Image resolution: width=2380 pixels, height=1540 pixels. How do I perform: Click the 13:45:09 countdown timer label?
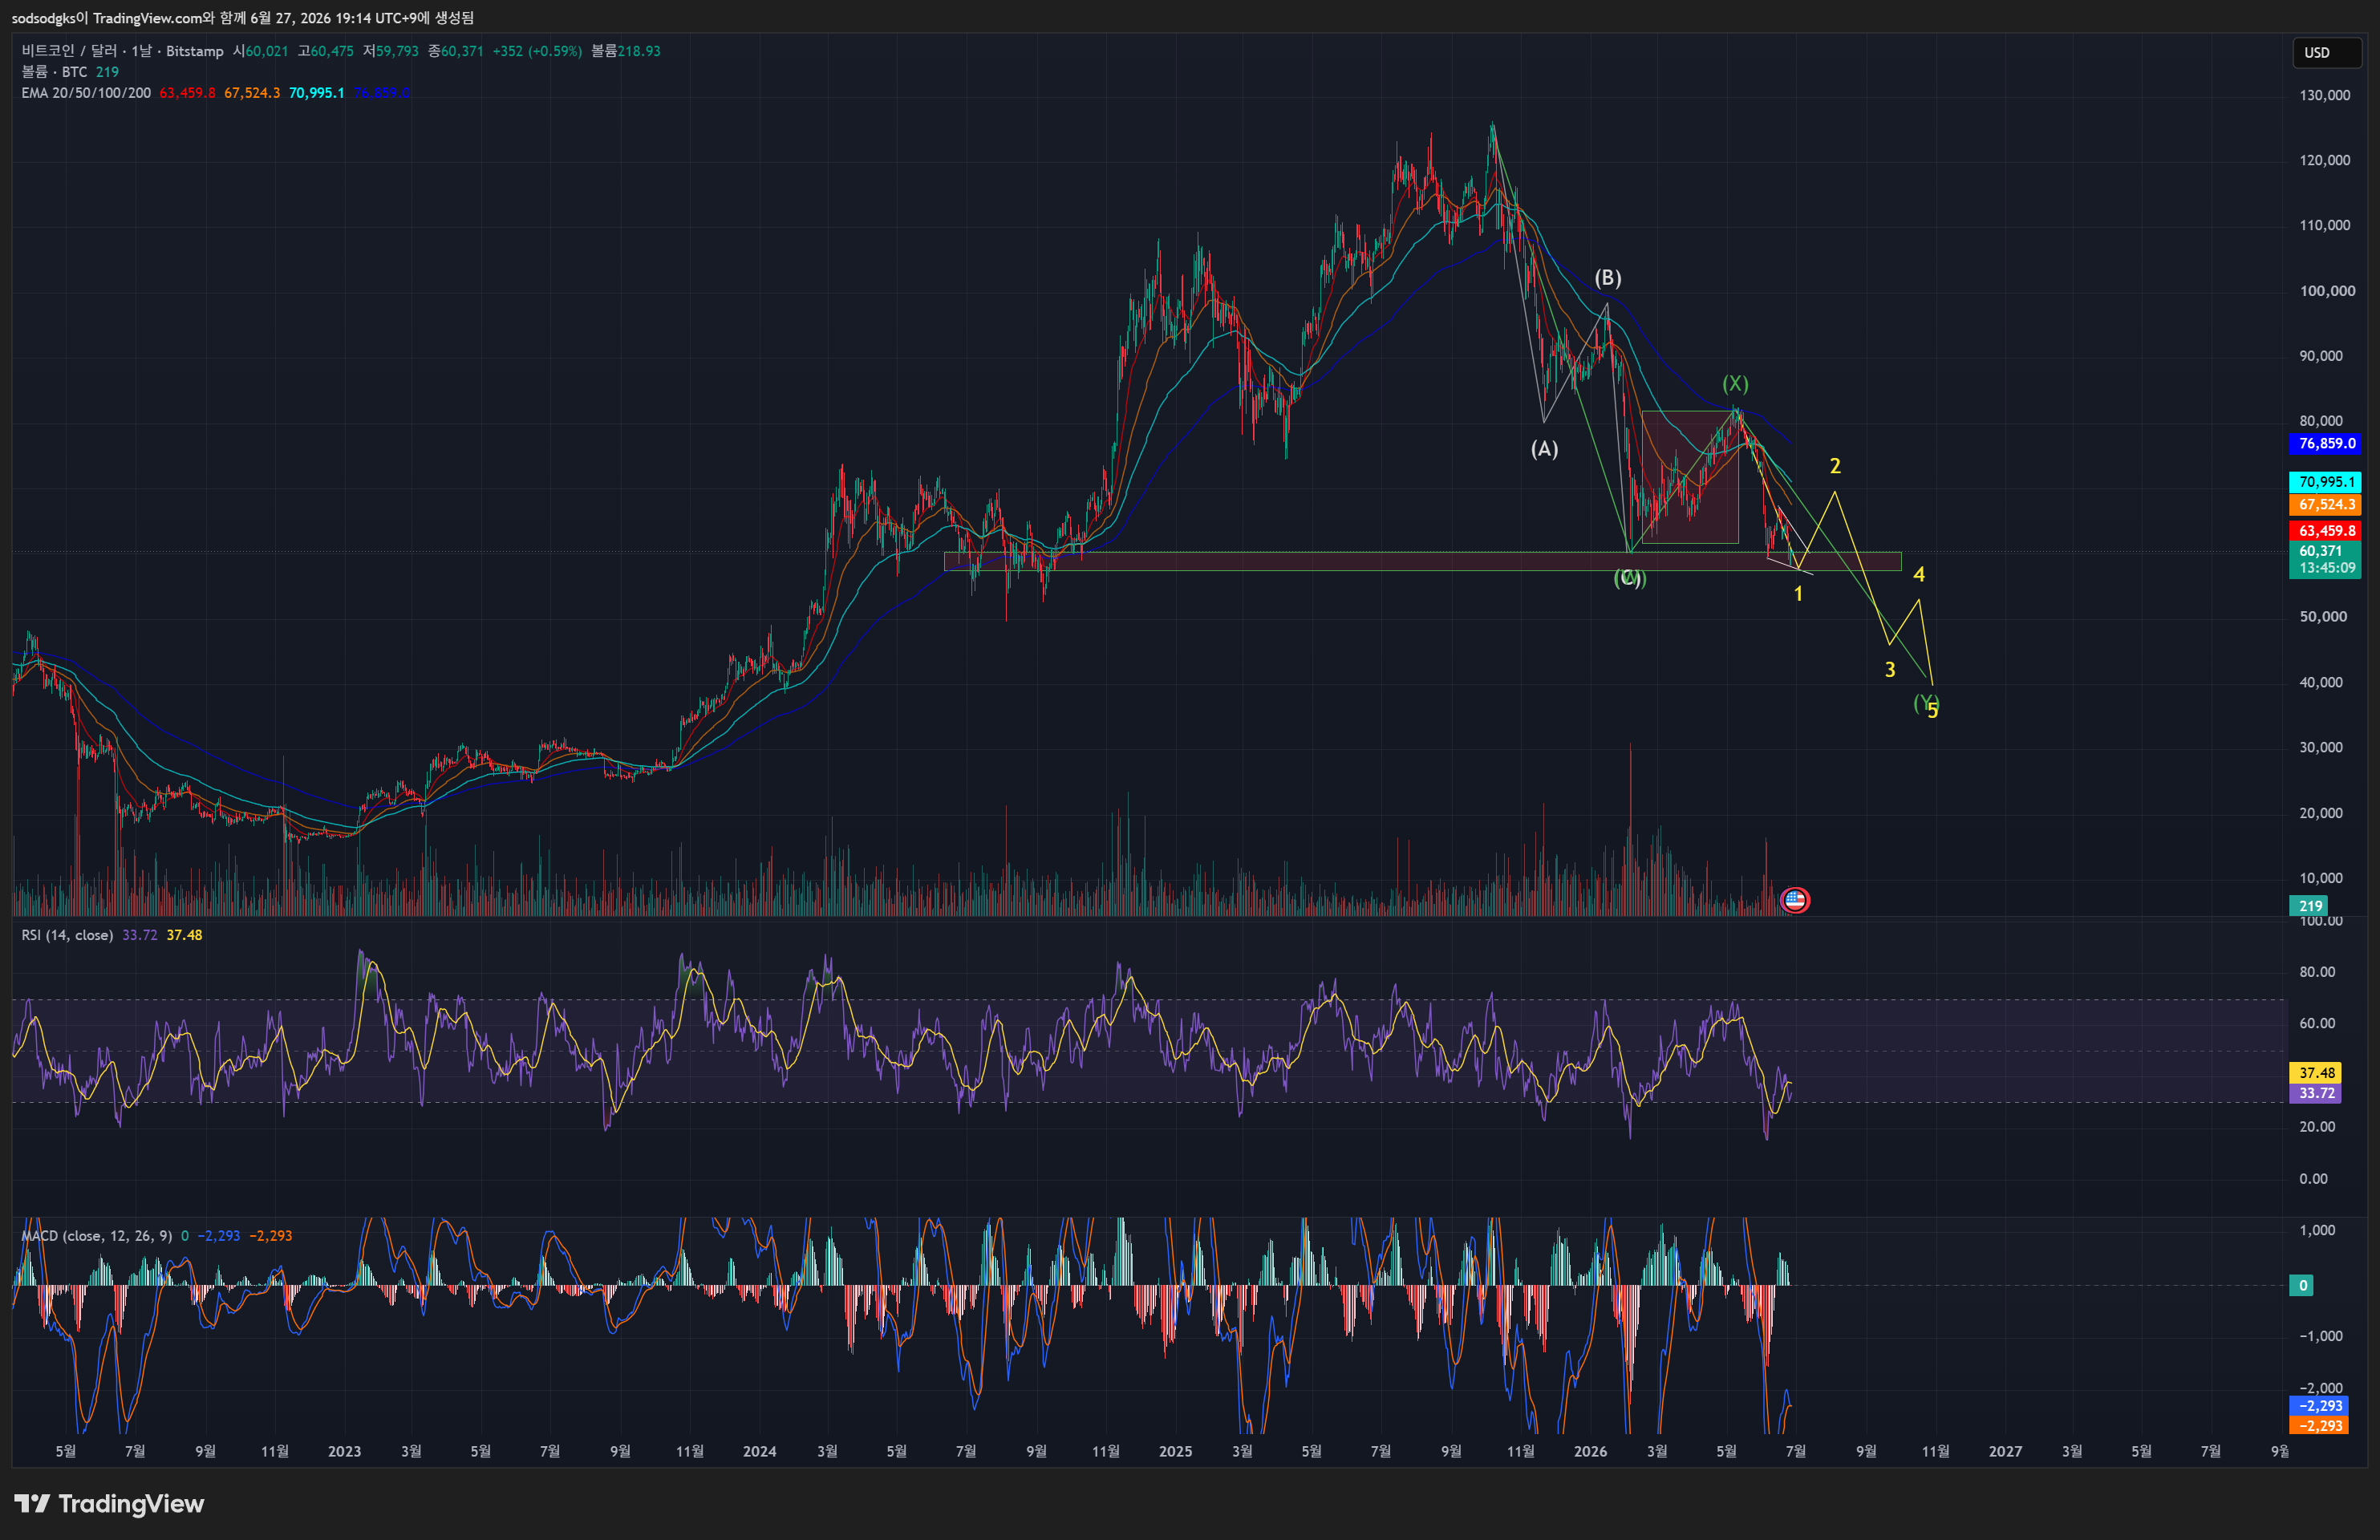[x=2327, y=568]
